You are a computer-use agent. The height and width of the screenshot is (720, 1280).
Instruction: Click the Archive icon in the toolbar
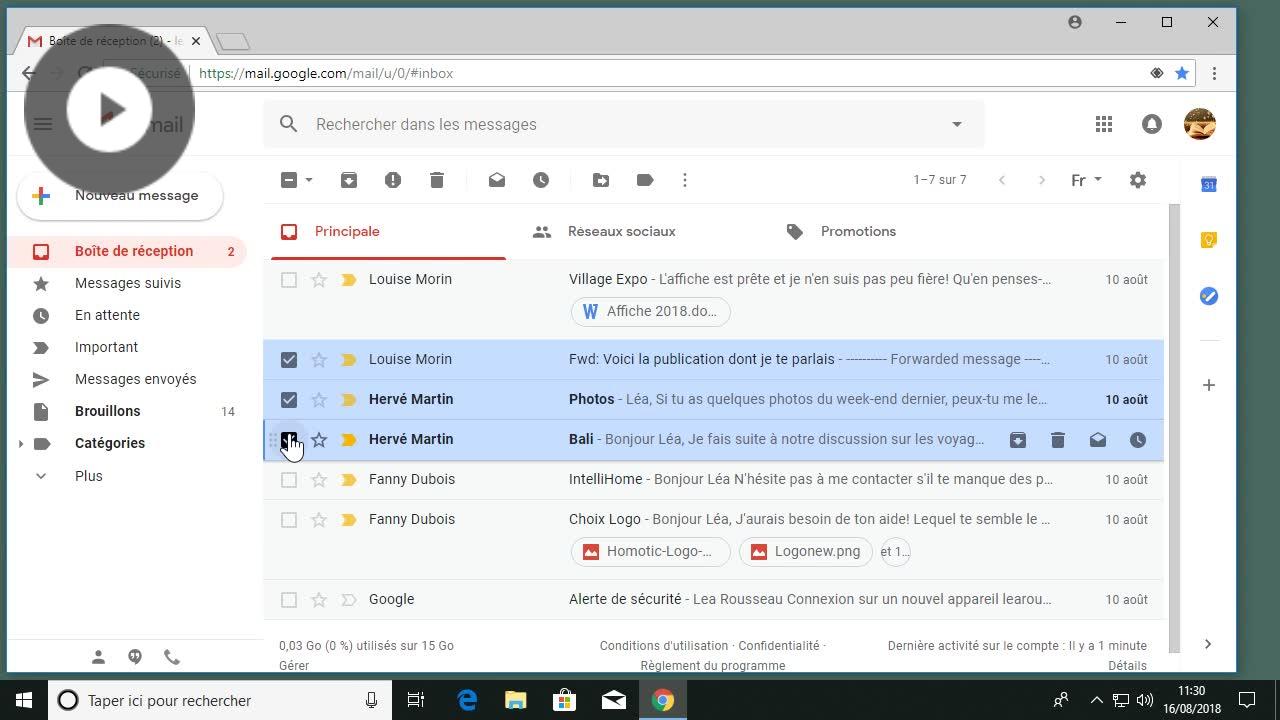[x=349, y=180]
